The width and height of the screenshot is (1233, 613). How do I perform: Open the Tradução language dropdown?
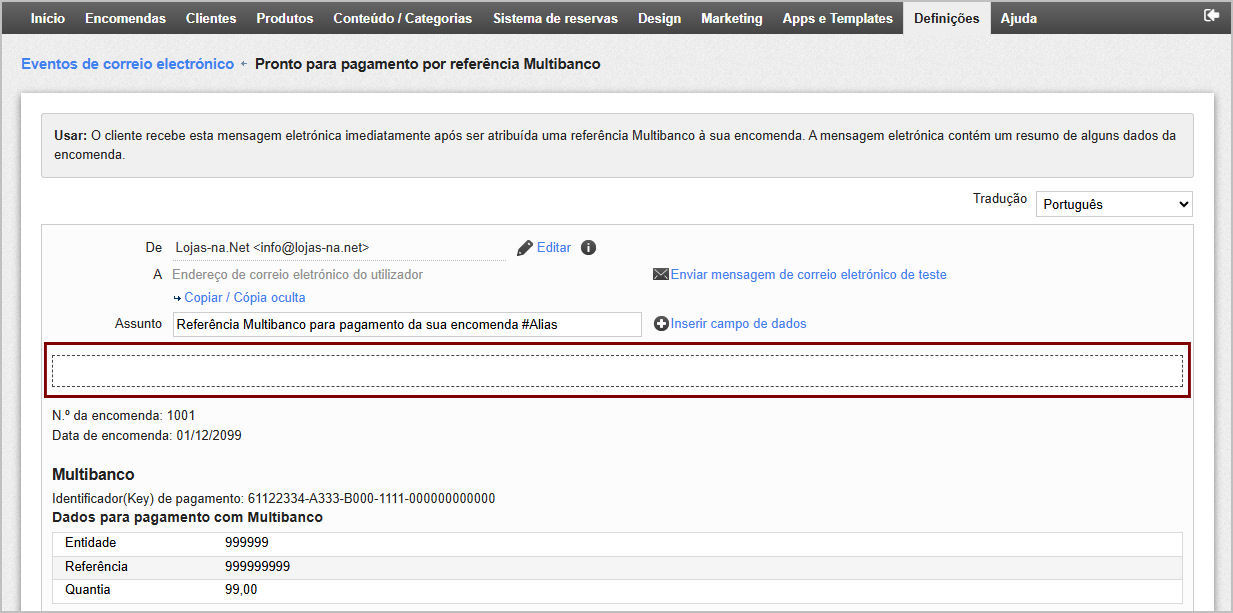1114,204
